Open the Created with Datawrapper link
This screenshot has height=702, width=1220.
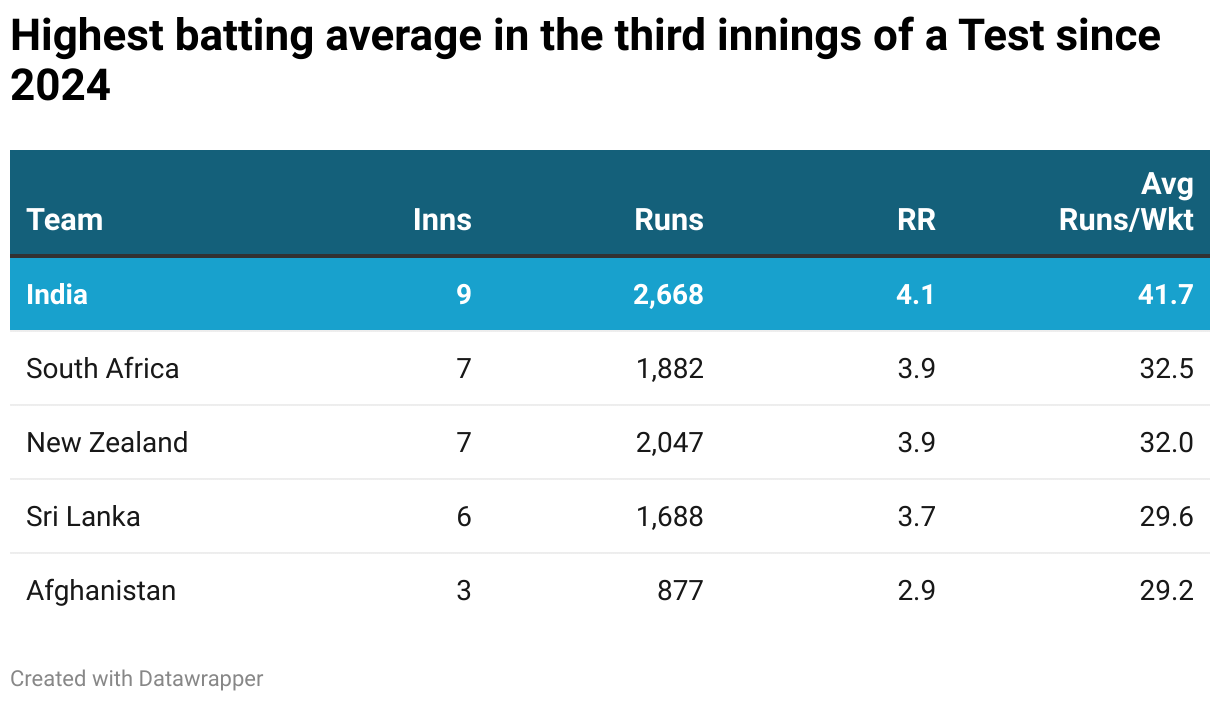point(137,678)
